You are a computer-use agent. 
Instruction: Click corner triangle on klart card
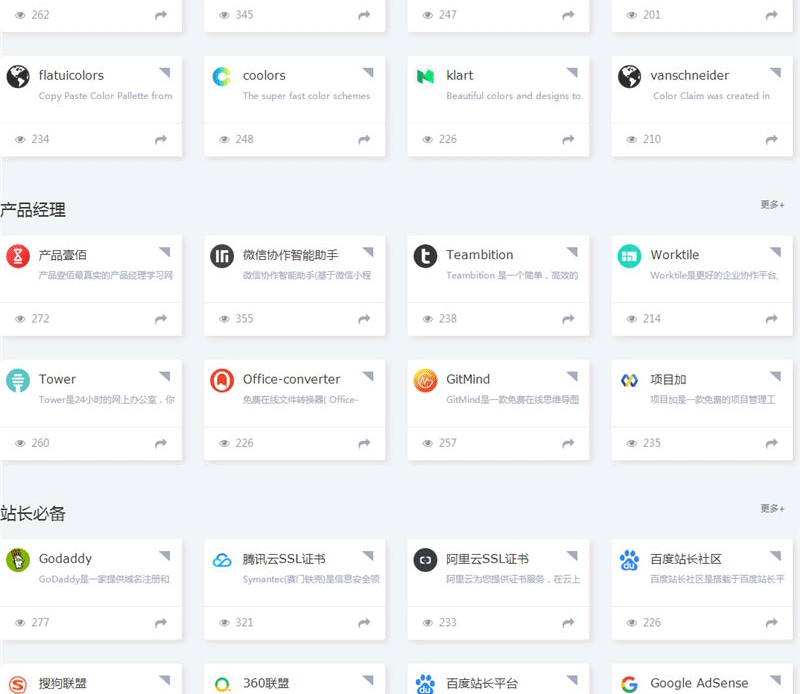572,72
